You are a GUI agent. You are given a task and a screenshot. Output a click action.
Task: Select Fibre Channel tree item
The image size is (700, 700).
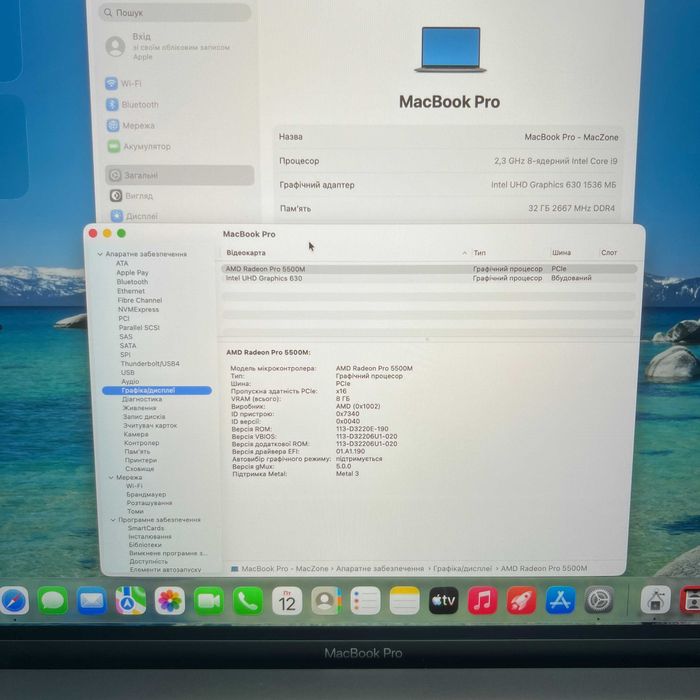pos(140,300)
